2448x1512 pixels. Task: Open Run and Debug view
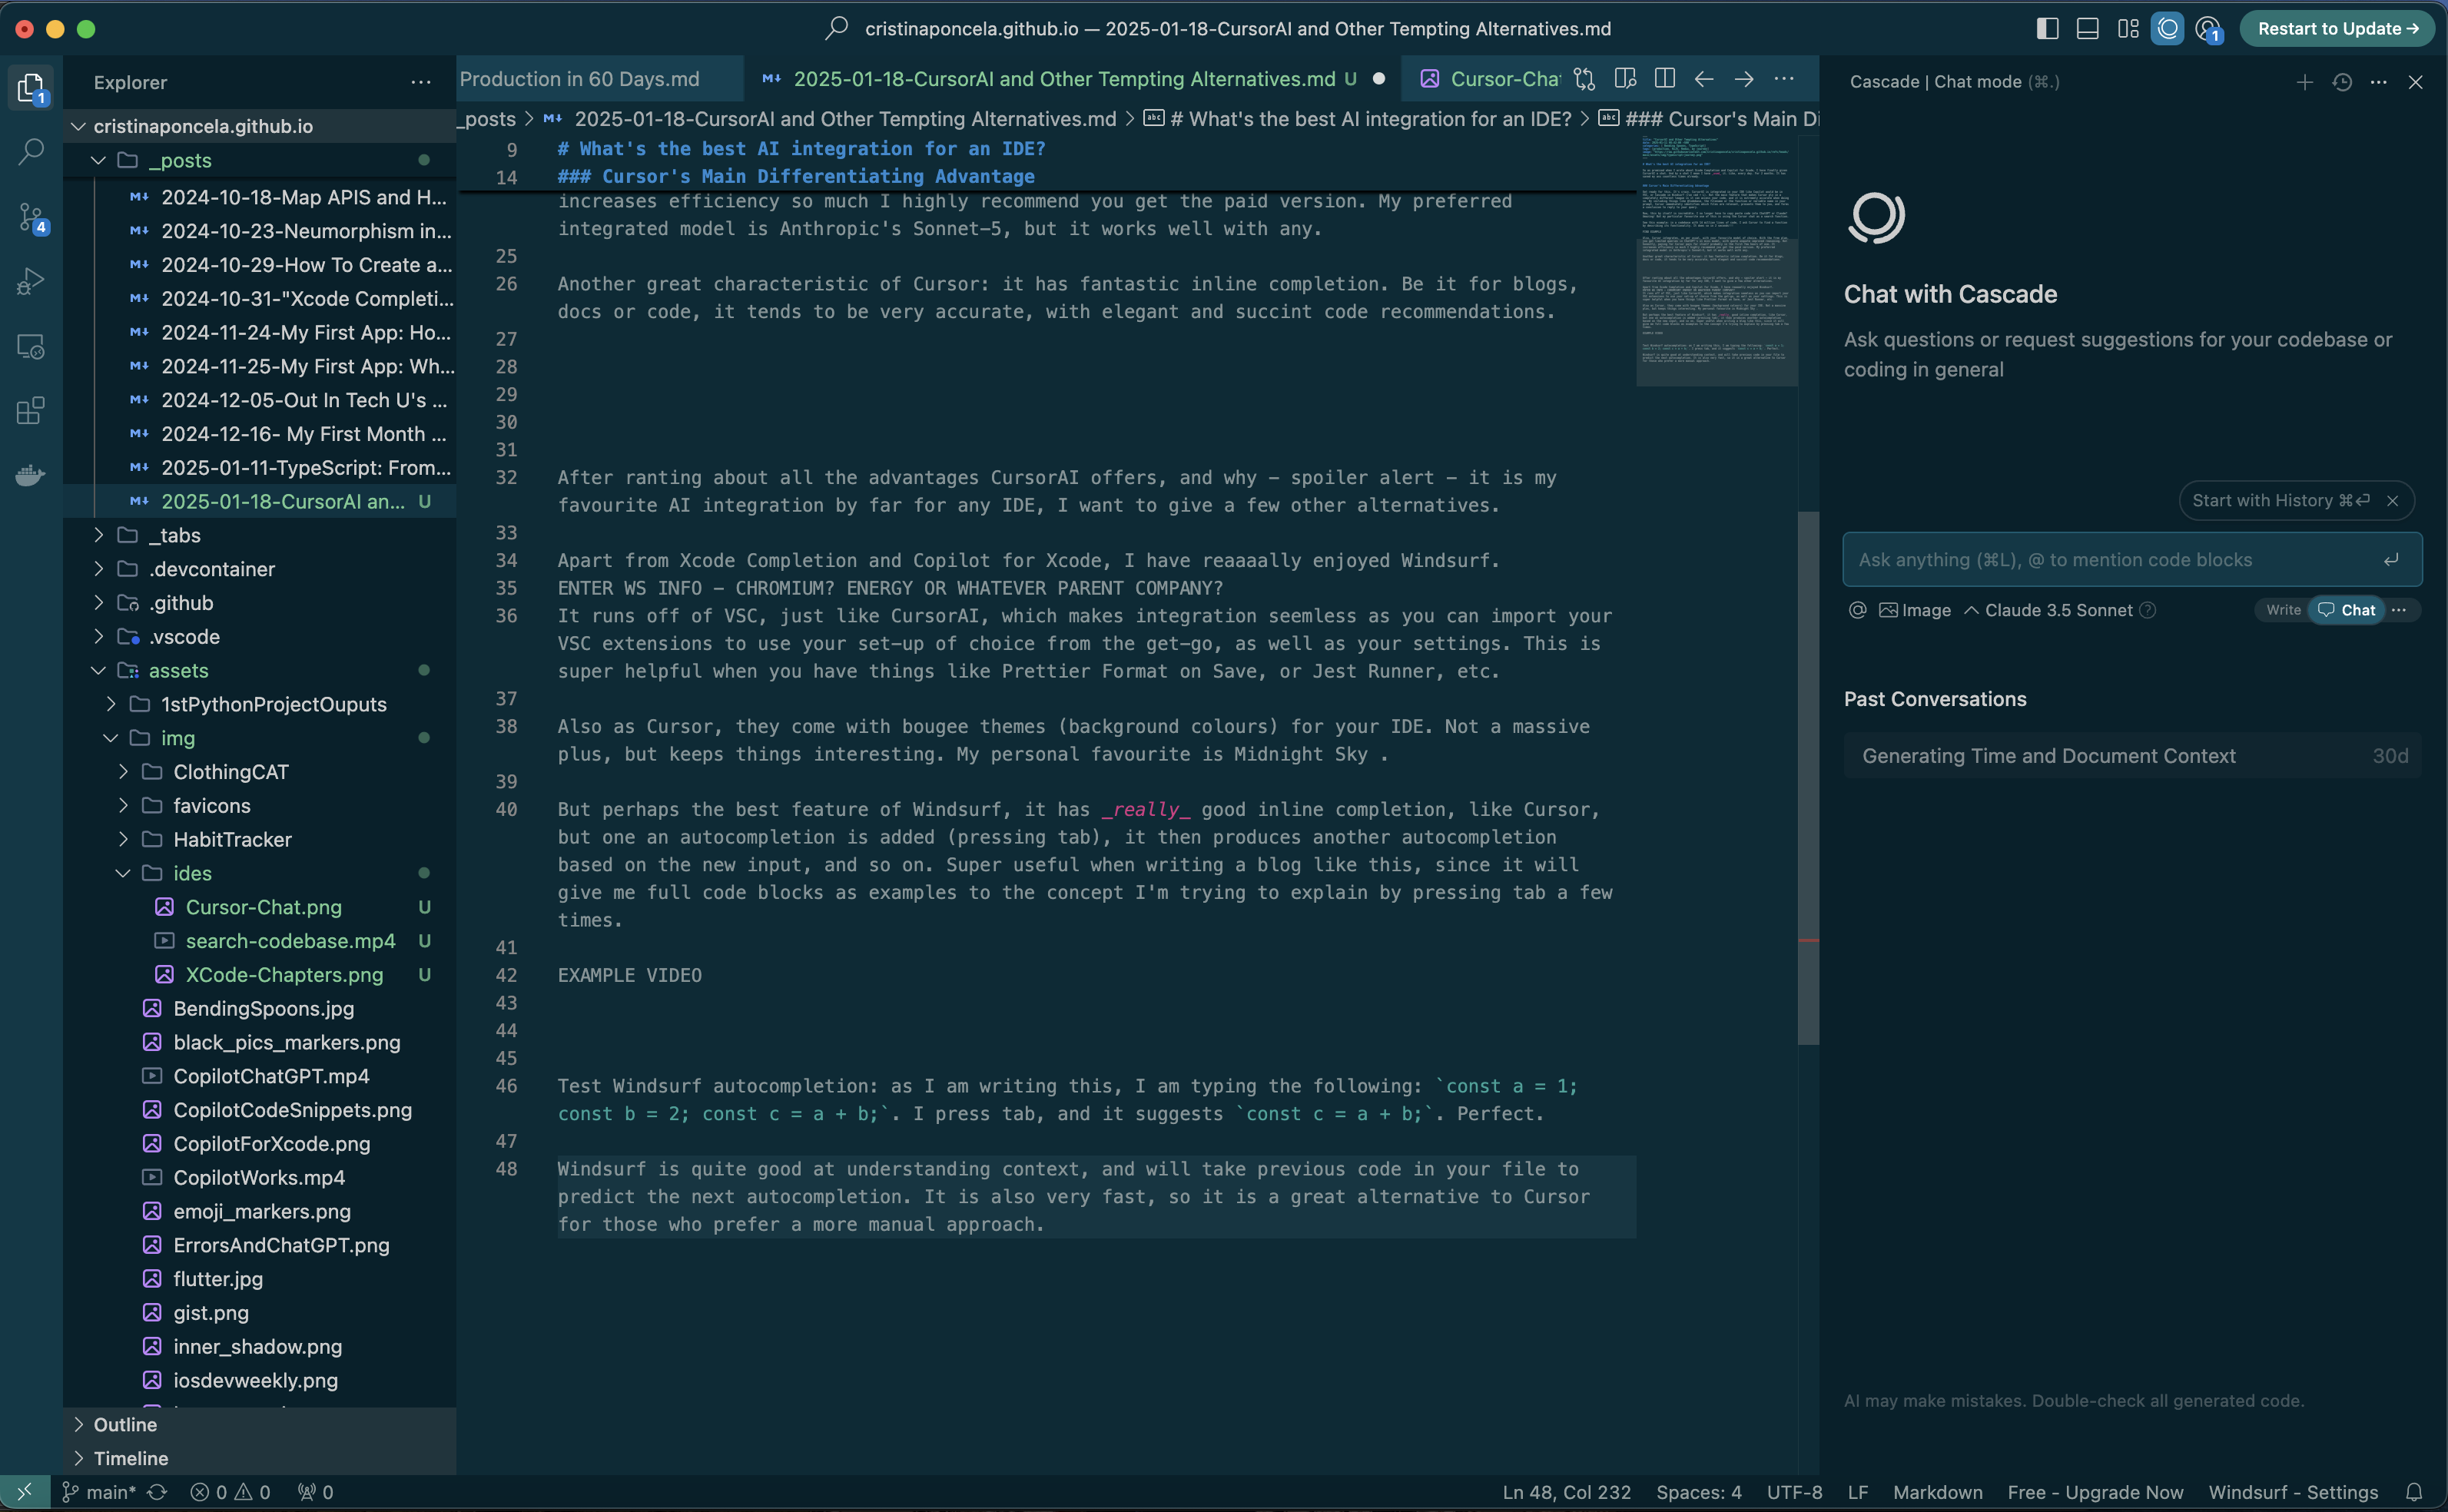click(x=31, y=282)
